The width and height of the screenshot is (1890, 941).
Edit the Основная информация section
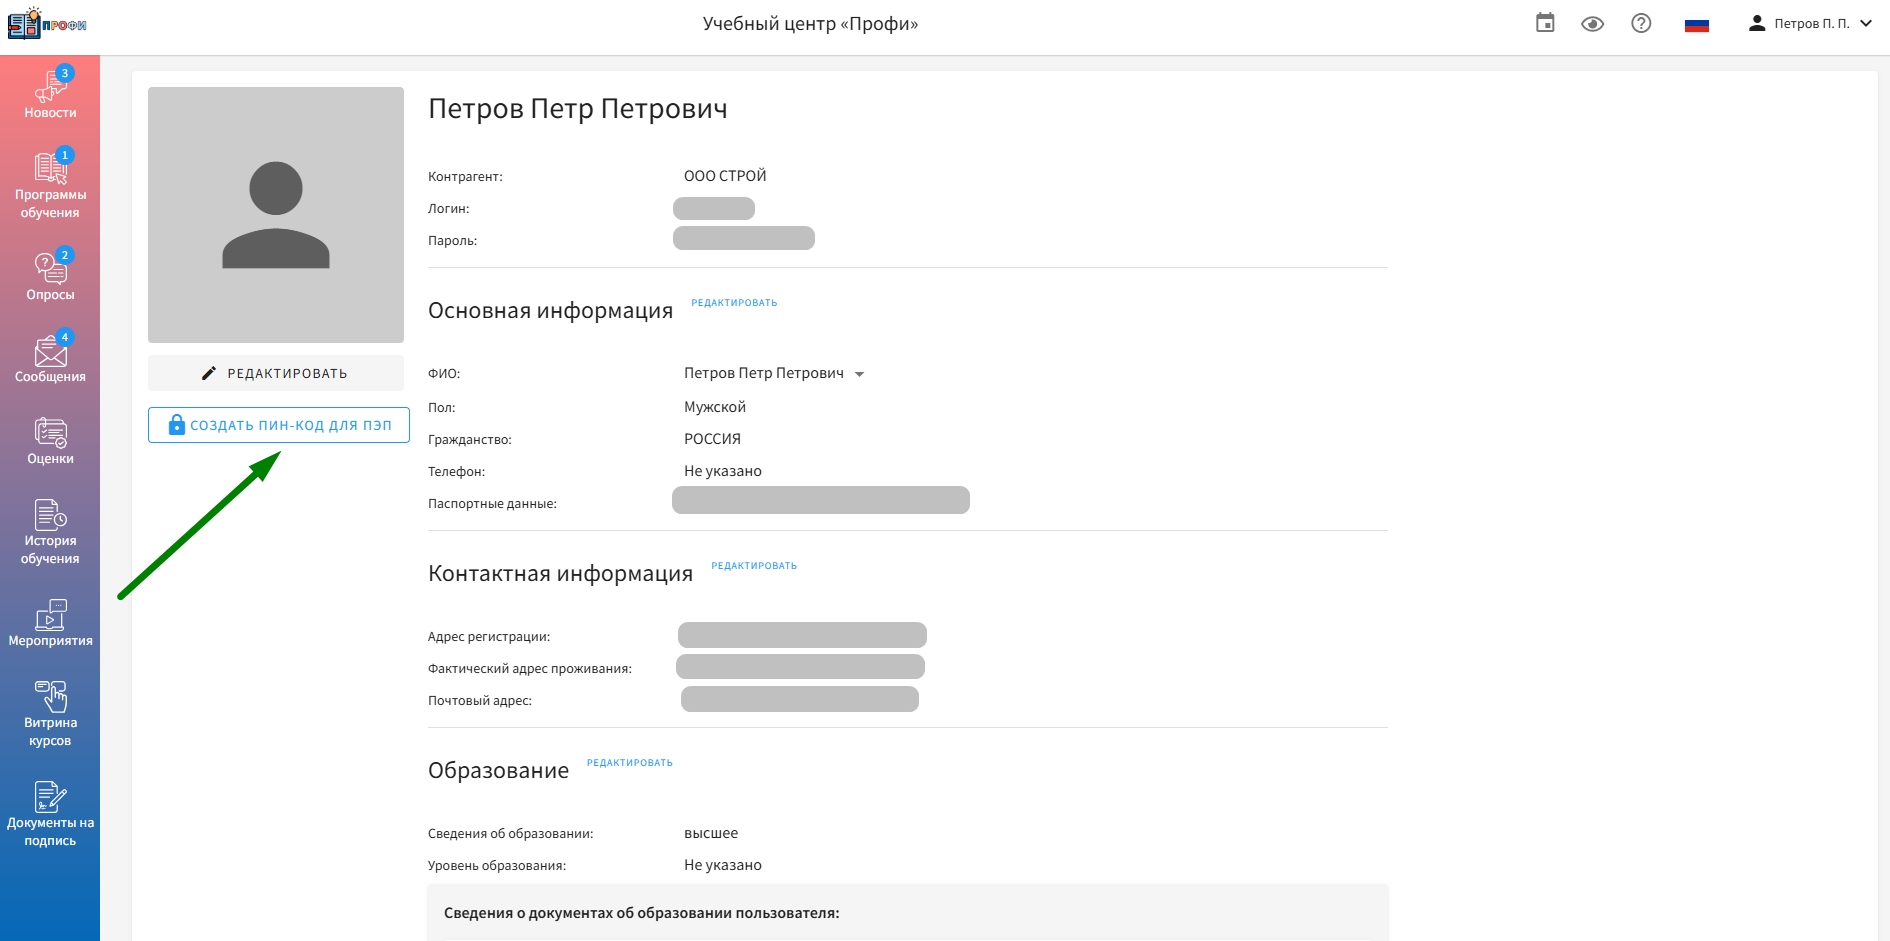pyautogui.click(x=734, y=303)
